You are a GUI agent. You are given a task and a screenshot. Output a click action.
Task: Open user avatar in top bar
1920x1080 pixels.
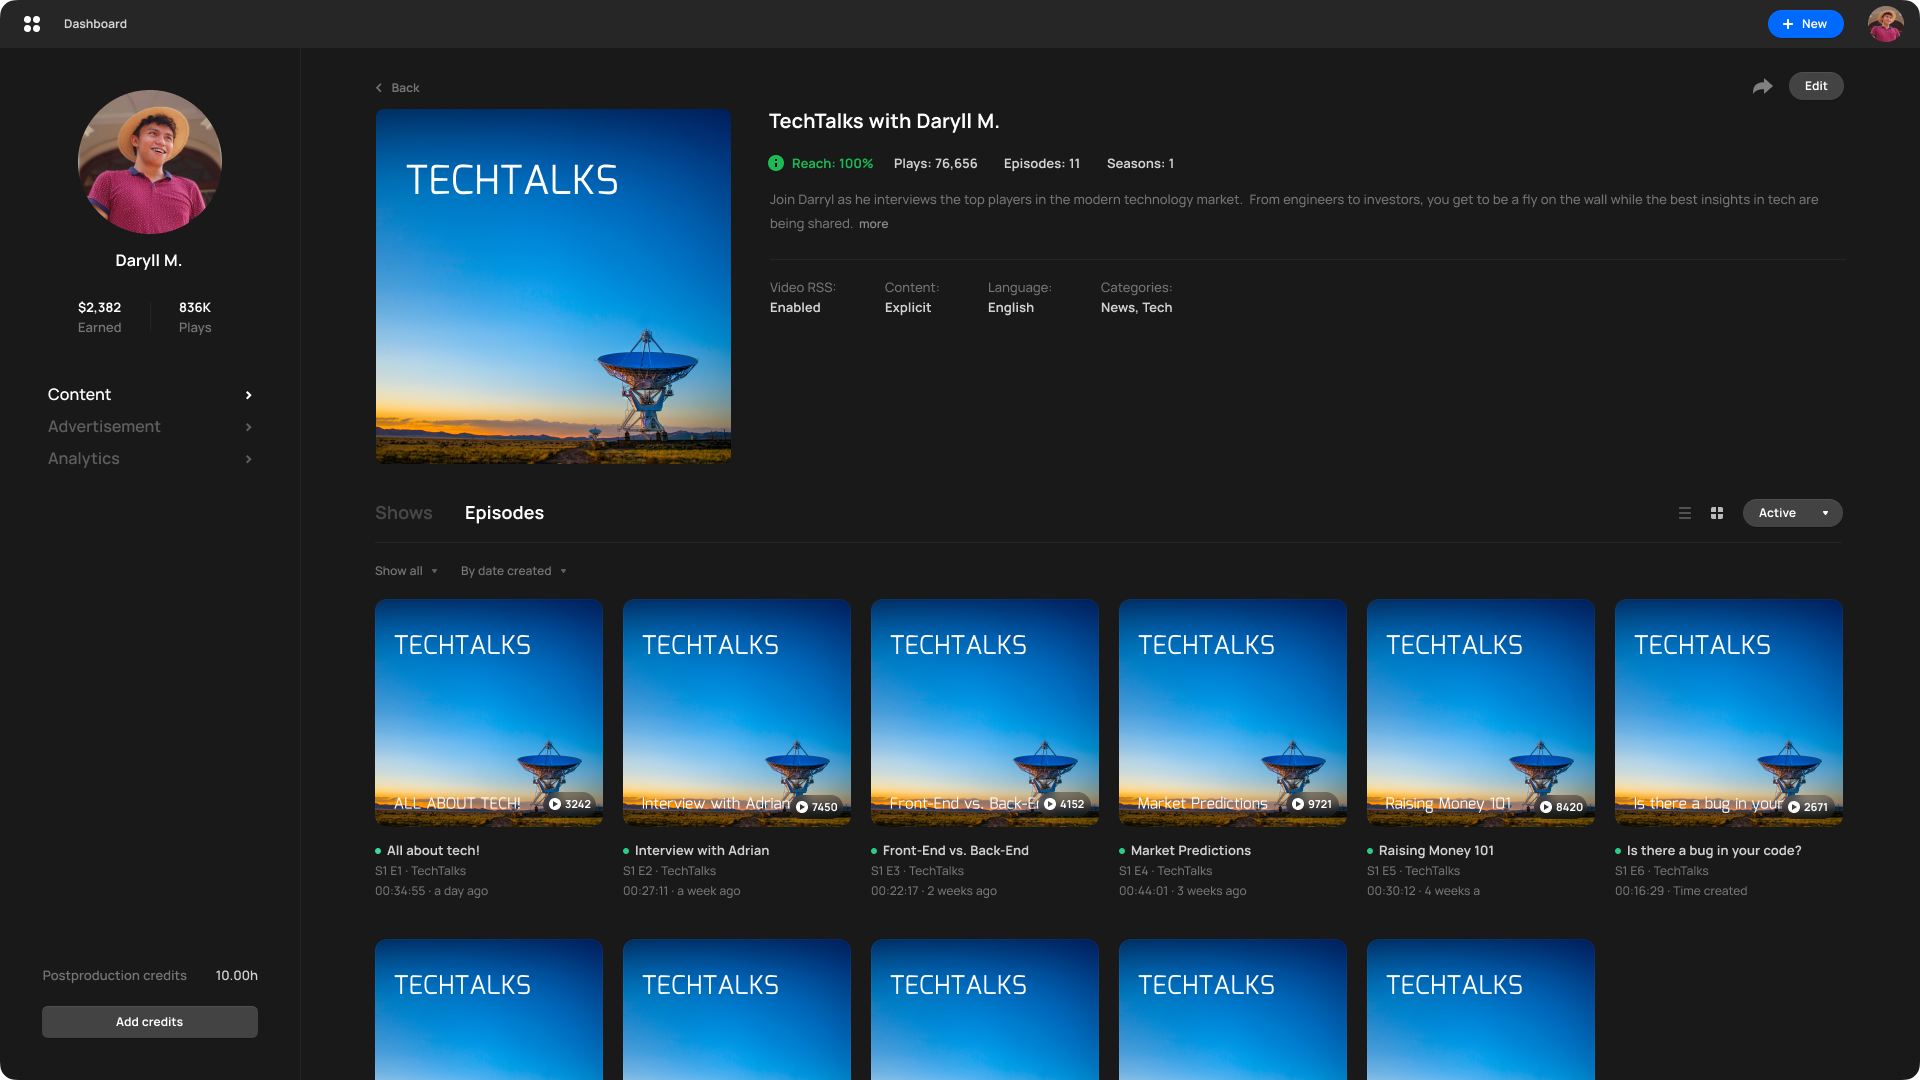point(1885,24)
